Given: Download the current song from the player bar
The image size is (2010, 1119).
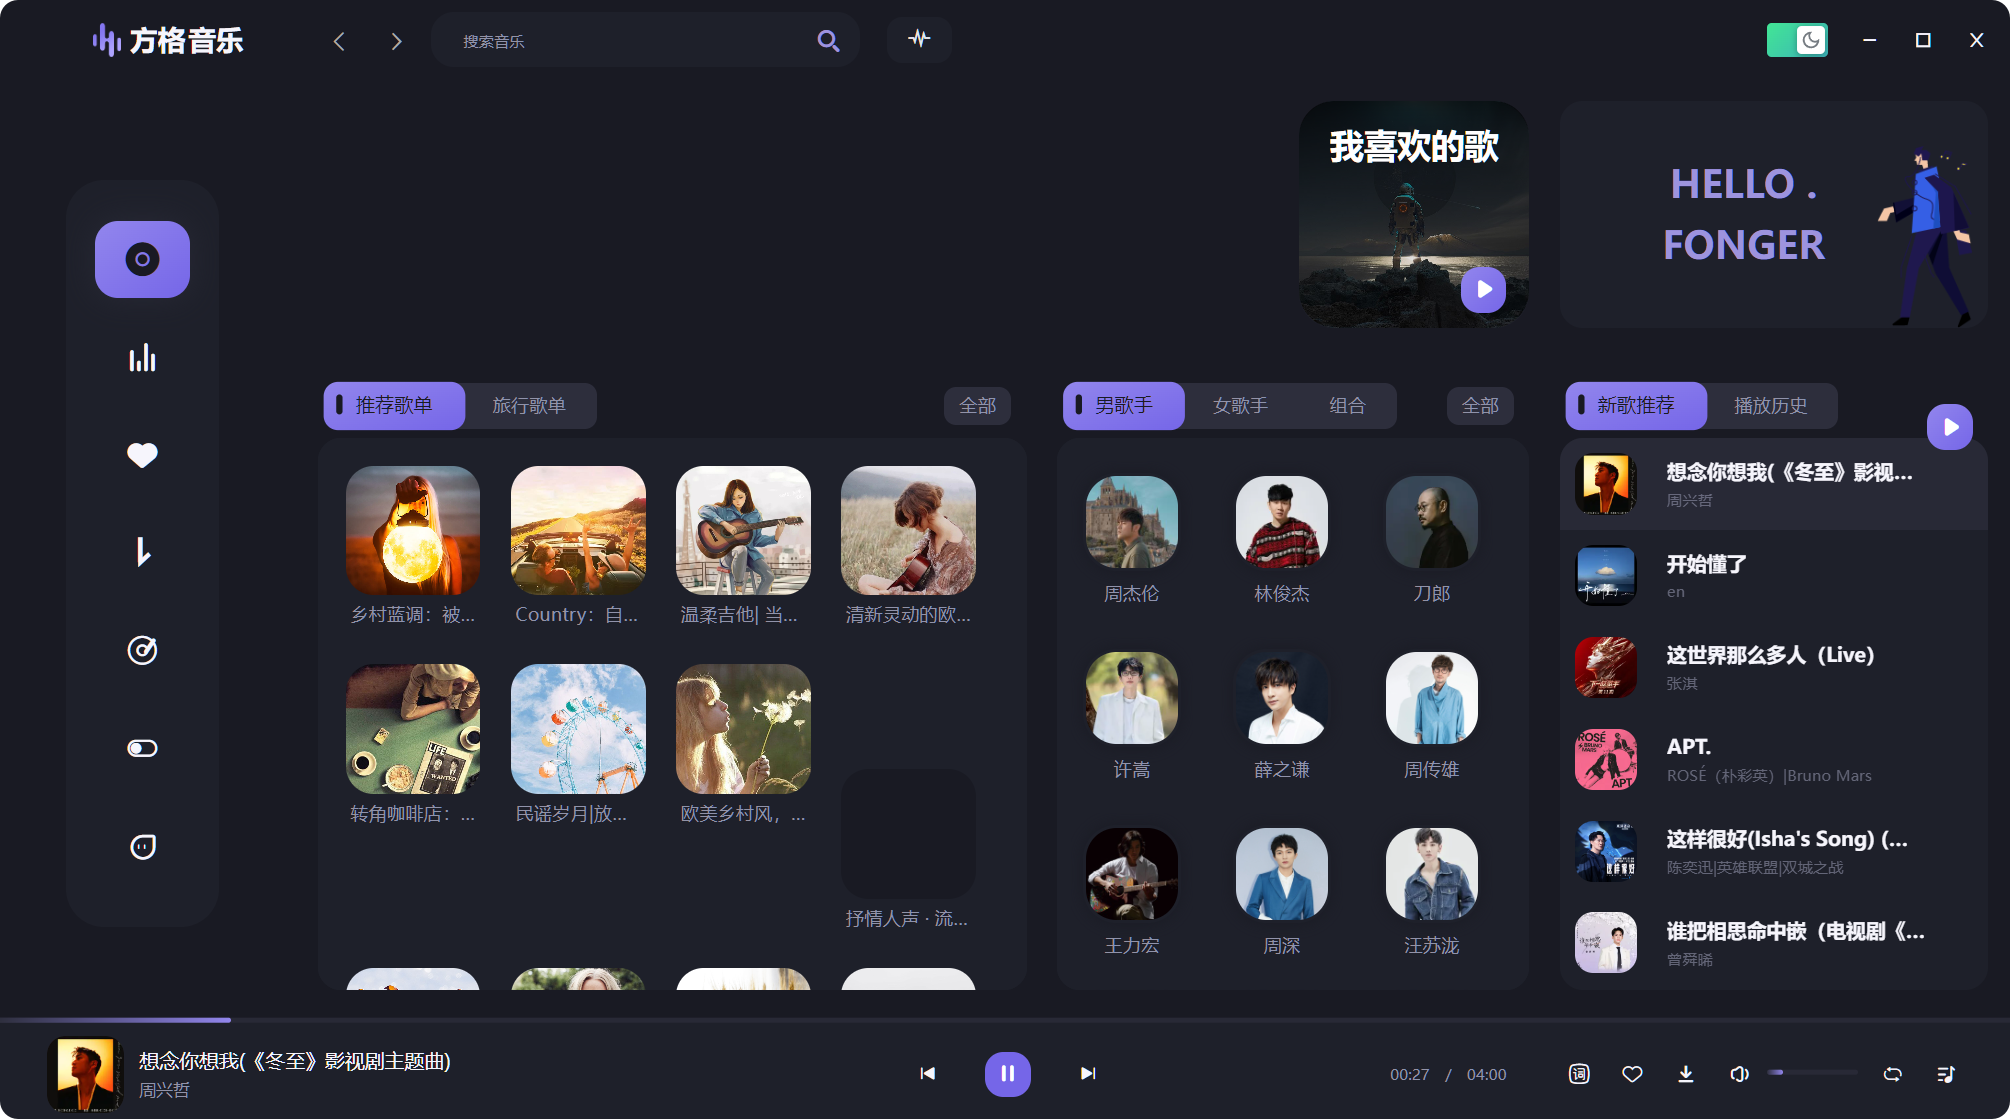Looking at the screenshot, I should 1685,1073.
